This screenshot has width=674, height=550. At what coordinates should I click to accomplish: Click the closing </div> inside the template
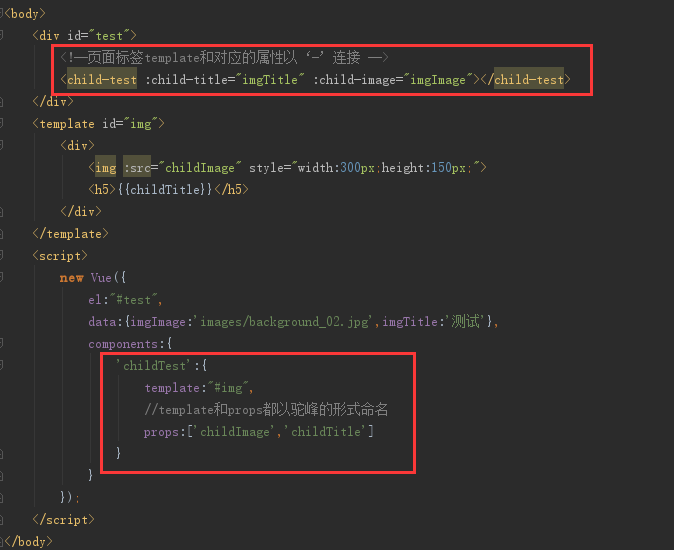(x=81, y=211)
